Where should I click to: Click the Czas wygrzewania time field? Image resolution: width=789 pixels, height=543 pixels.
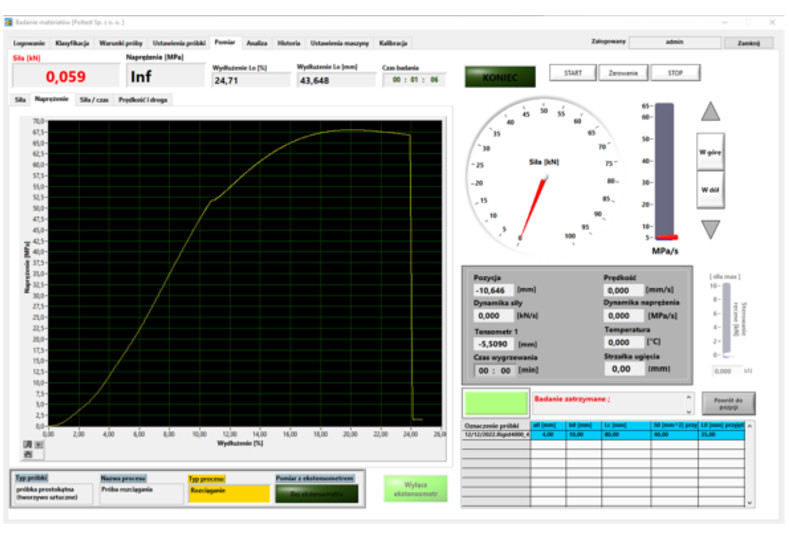[494, 371]
